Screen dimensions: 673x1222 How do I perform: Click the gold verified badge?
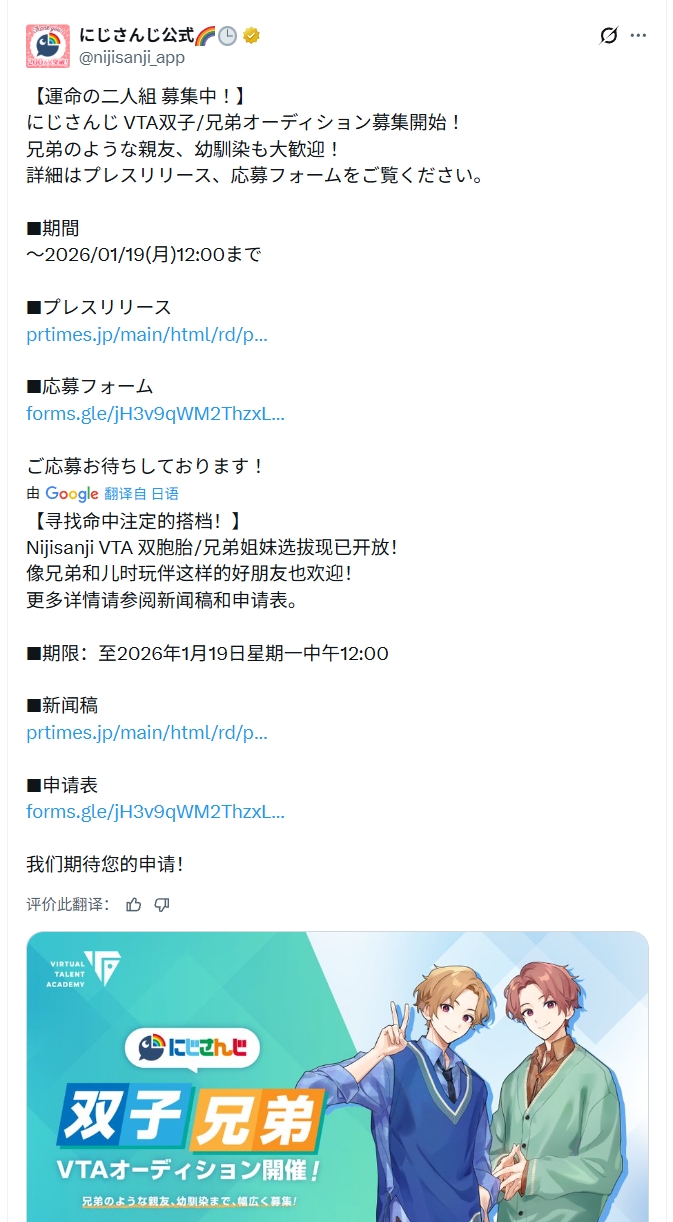(252, 36)
